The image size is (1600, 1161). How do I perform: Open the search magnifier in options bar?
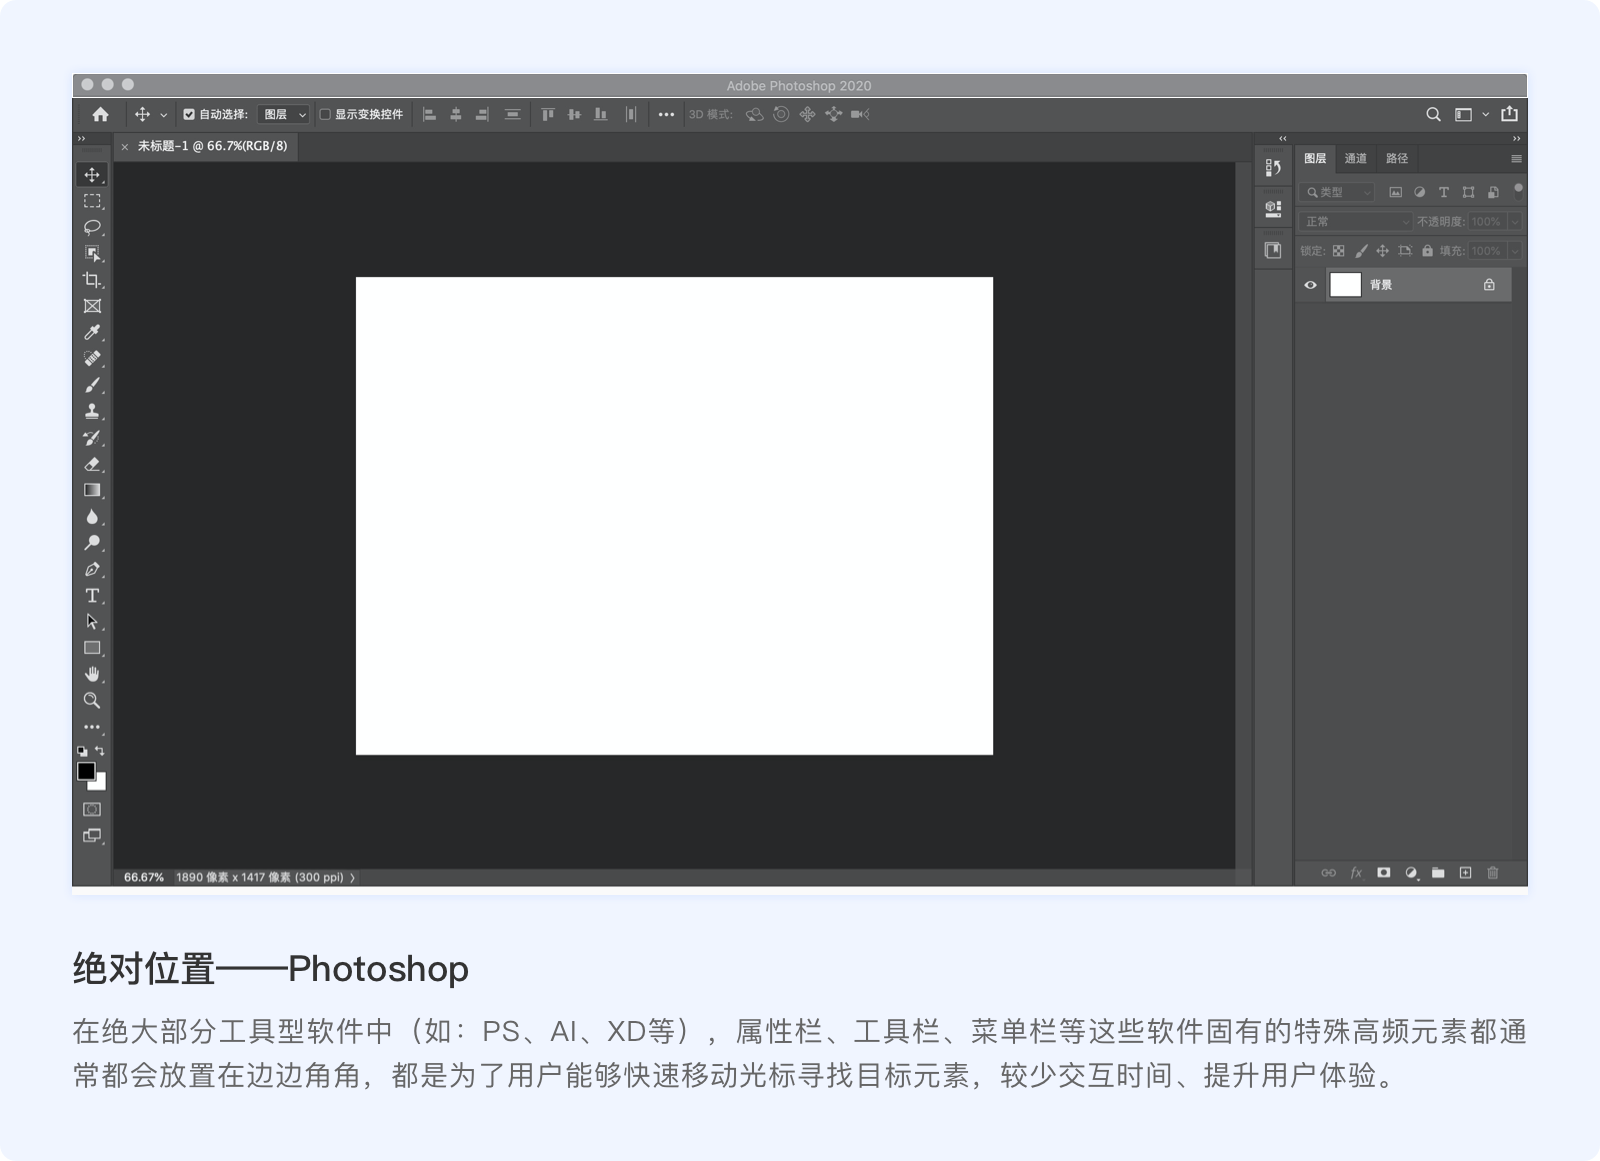(x=1433, y=114)
